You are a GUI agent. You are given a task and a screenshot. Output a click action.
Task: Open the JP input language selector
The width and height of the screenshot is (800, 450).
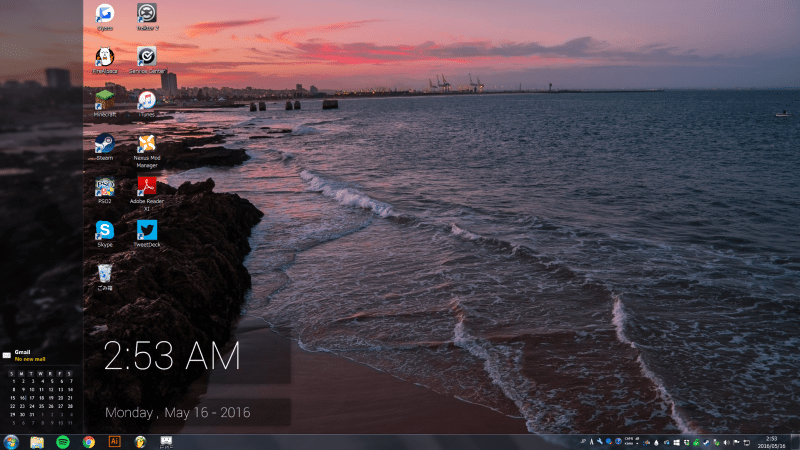click(582, 441)
